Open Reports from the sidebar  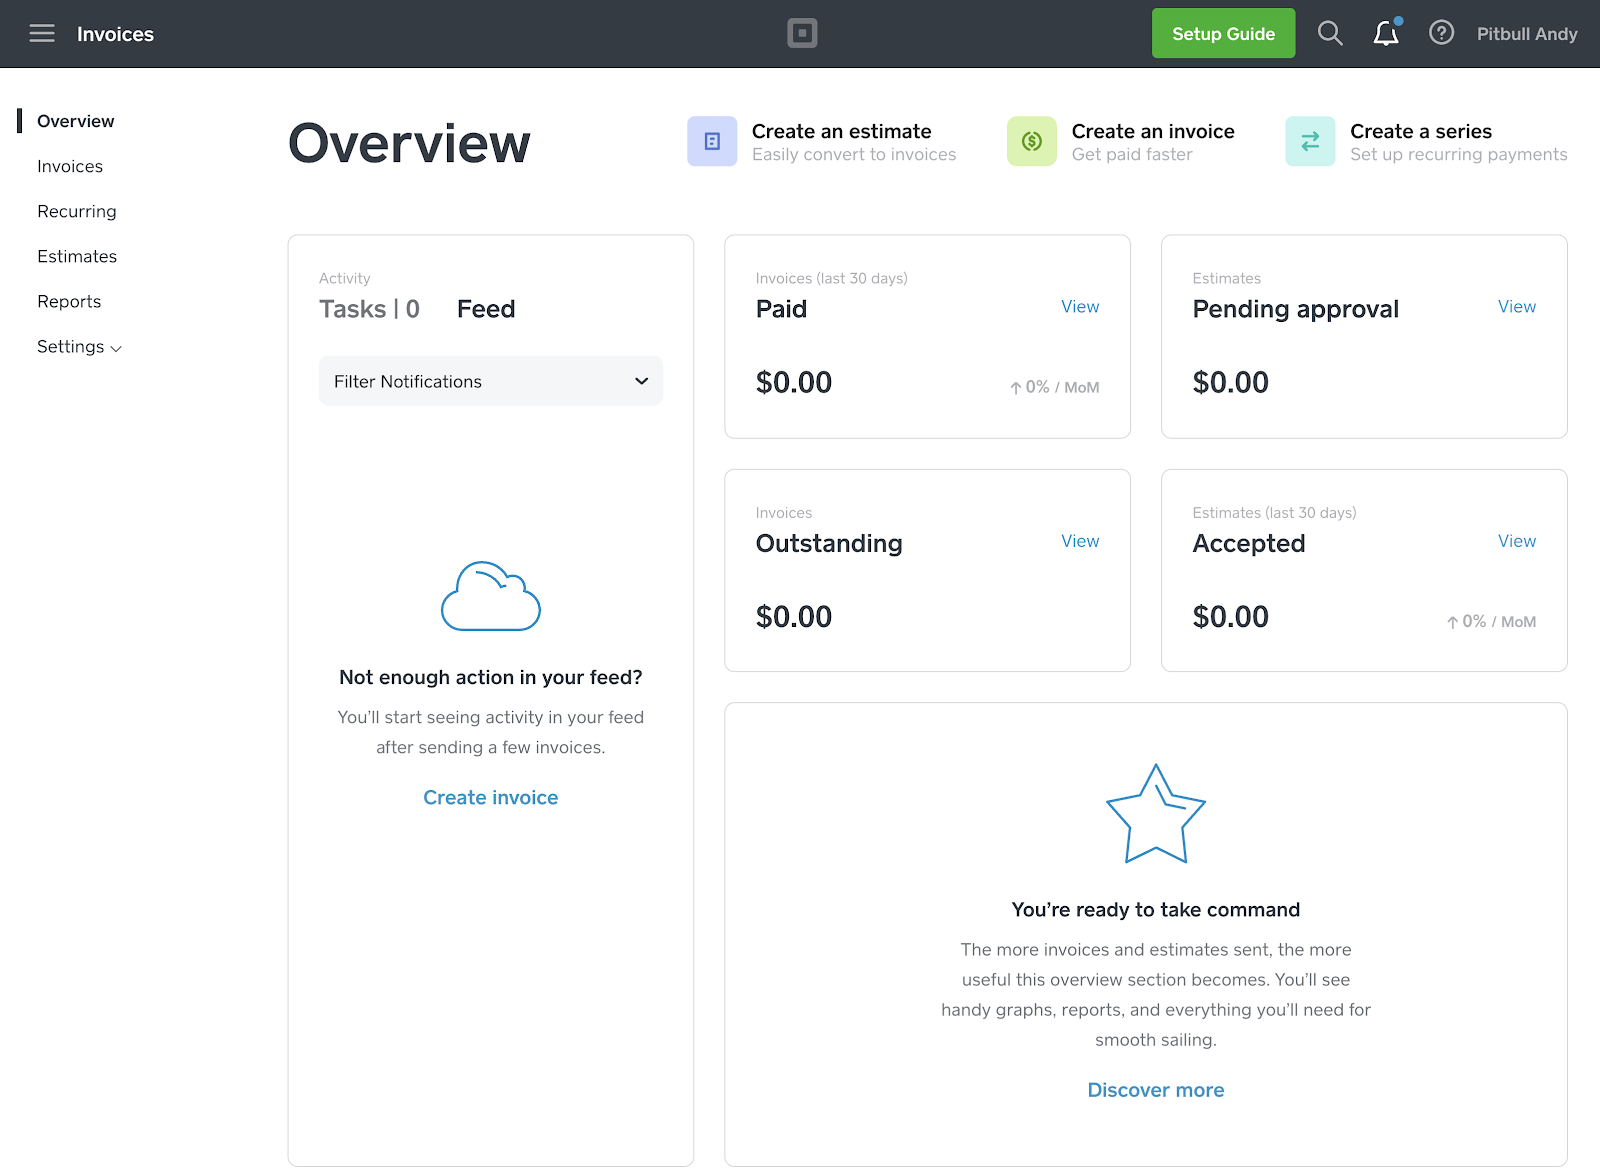coord(69,302)
